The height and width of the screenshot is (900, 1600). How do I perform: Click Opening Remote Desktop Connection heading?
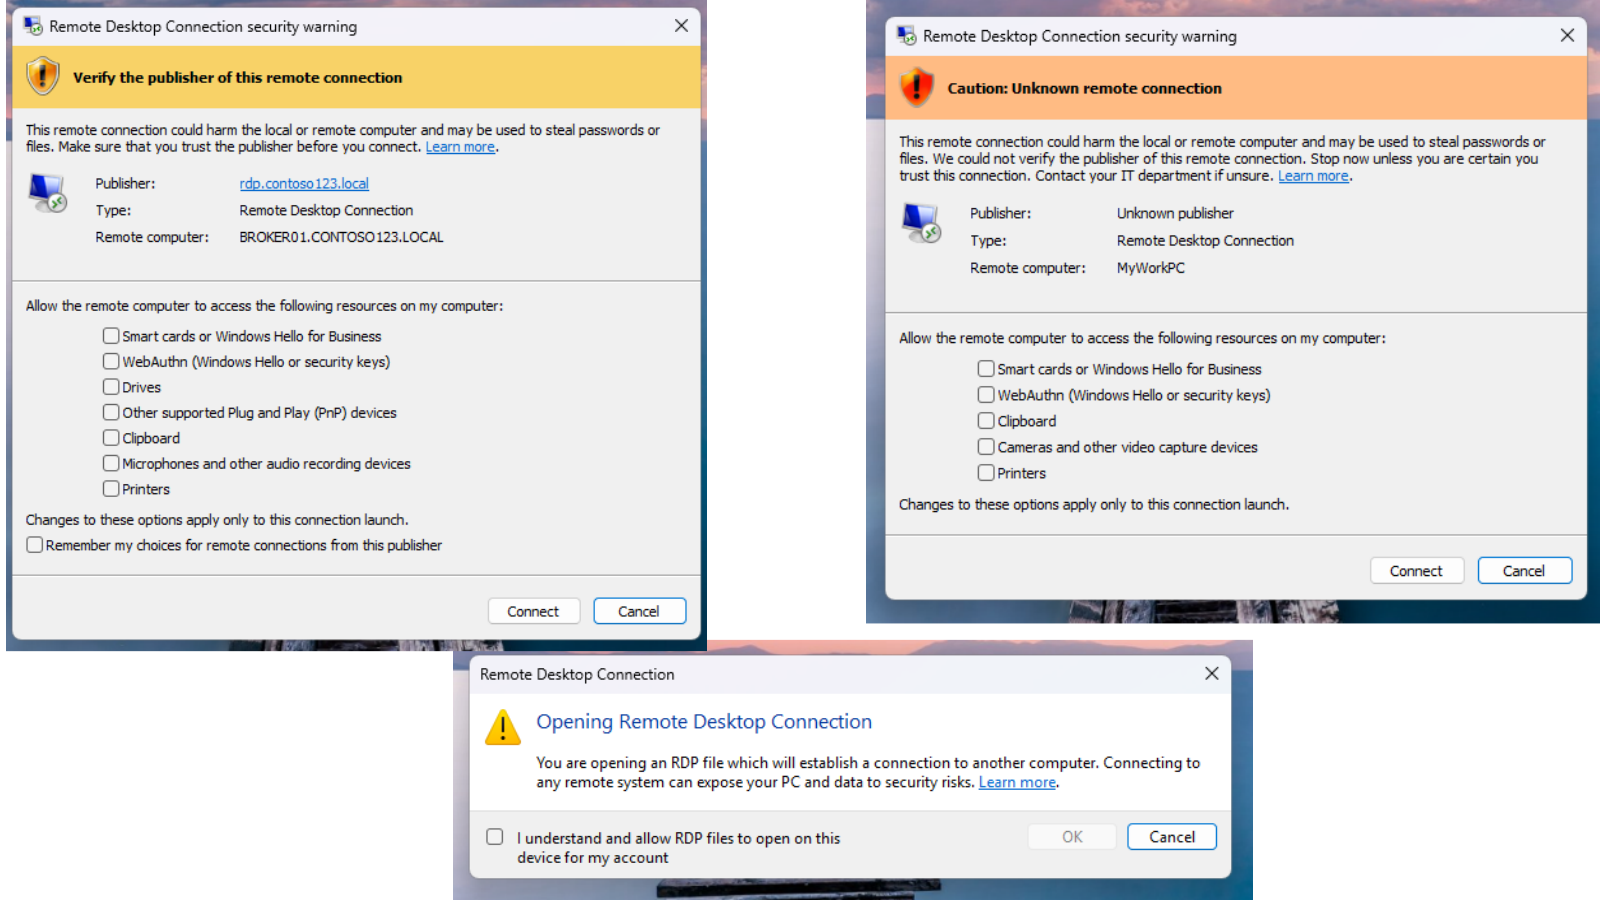[x=704, y=721]
